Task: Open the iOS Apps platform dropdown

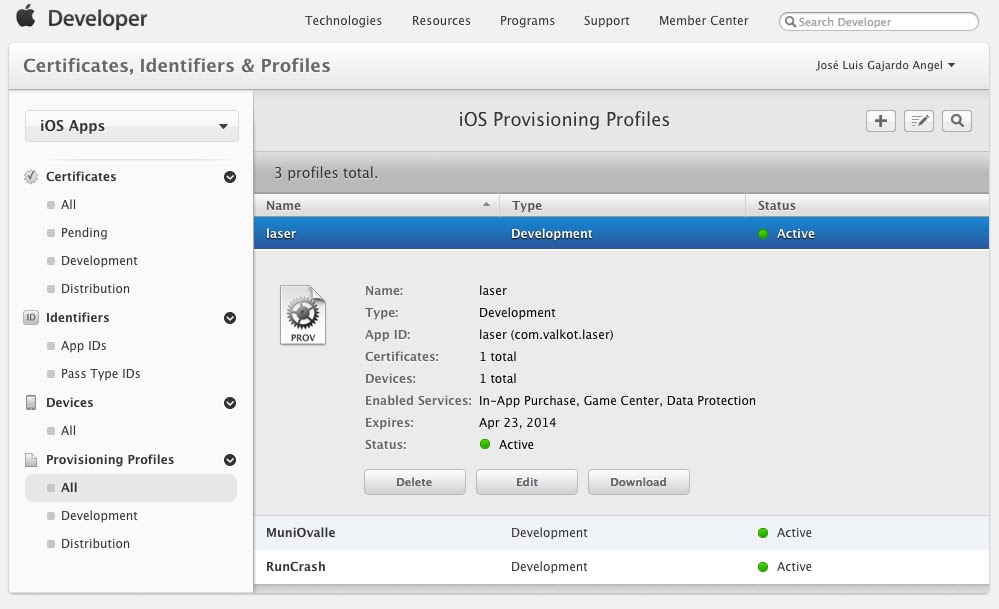Action: click(132, 126)
